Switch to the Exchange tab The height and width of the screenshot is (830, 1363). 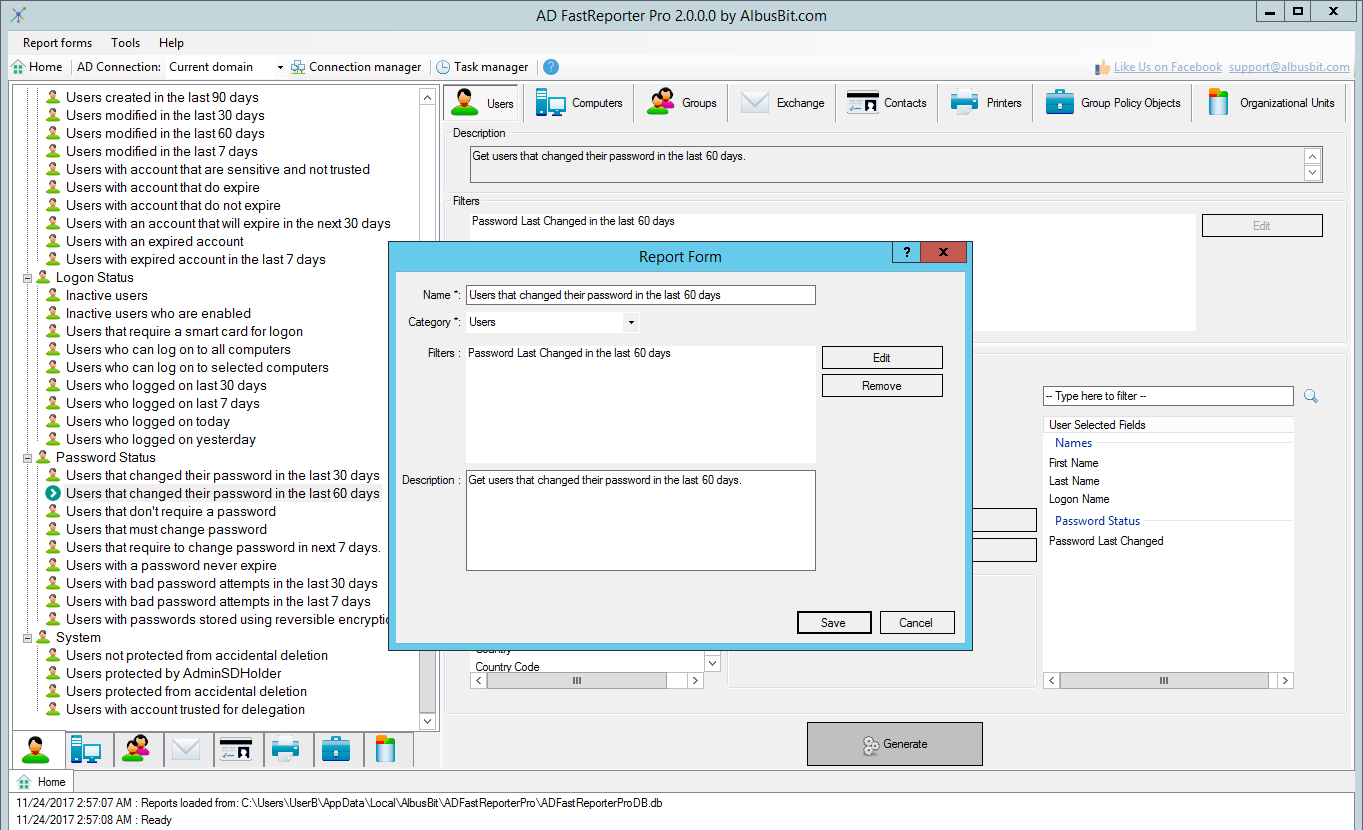pos(783,102)
